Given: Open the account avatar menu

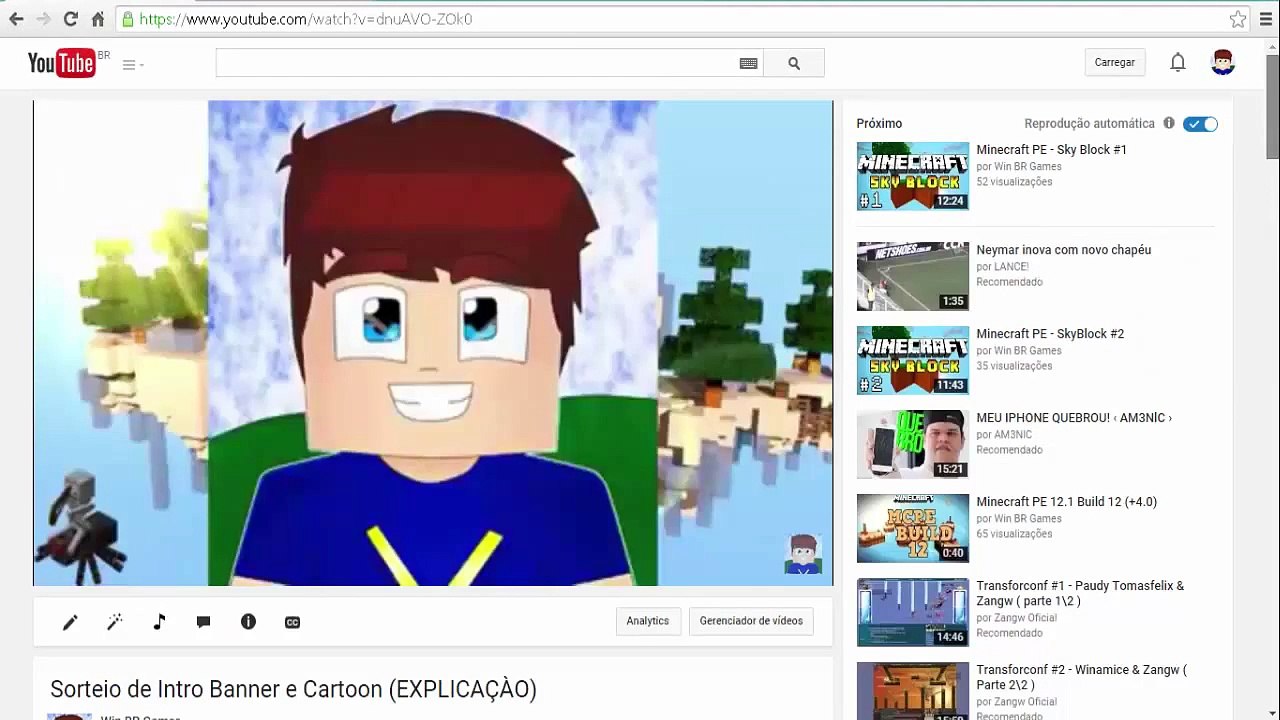Looking at the screenshot, I should coord(1223,63).
